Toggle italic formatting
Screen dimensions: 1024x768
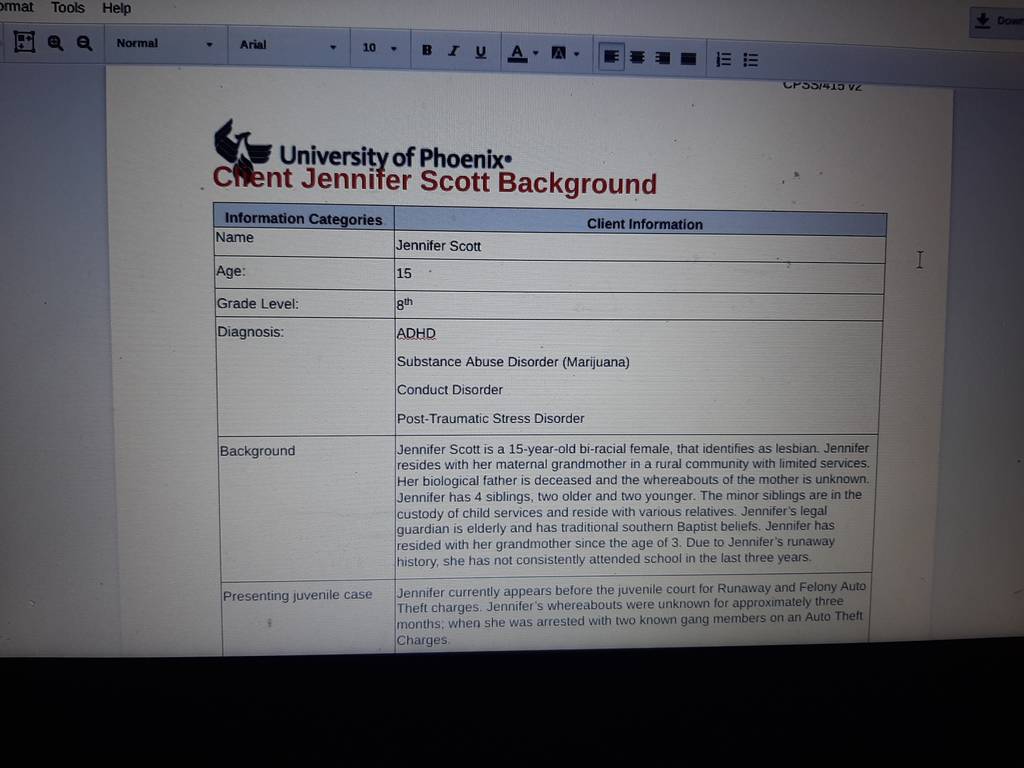(x=454, y=50)
